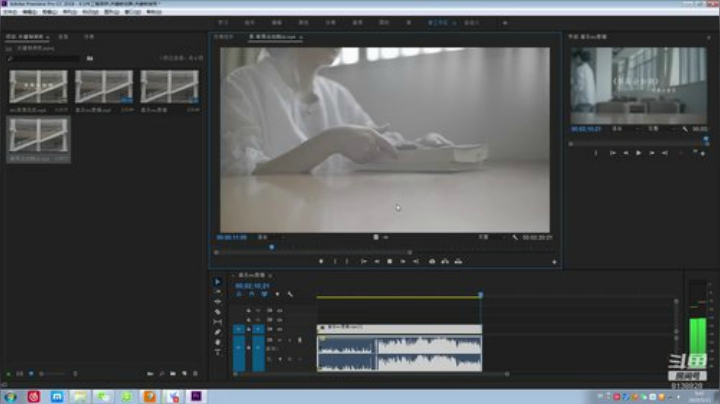Toggle Linked Selection in the timeline
Screen dimensions: 720x404
(264, 294)
